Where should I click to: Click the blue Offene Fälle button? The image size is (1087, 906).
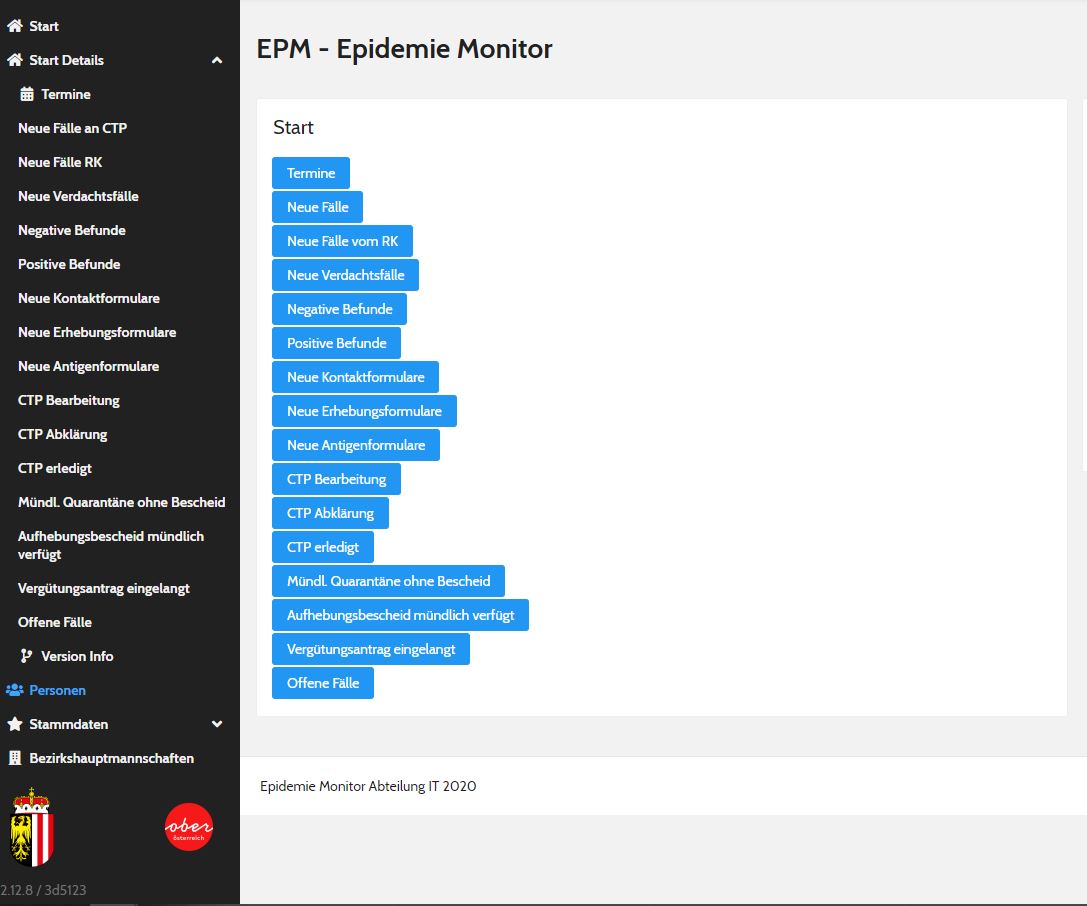click(x=323, y=683)
